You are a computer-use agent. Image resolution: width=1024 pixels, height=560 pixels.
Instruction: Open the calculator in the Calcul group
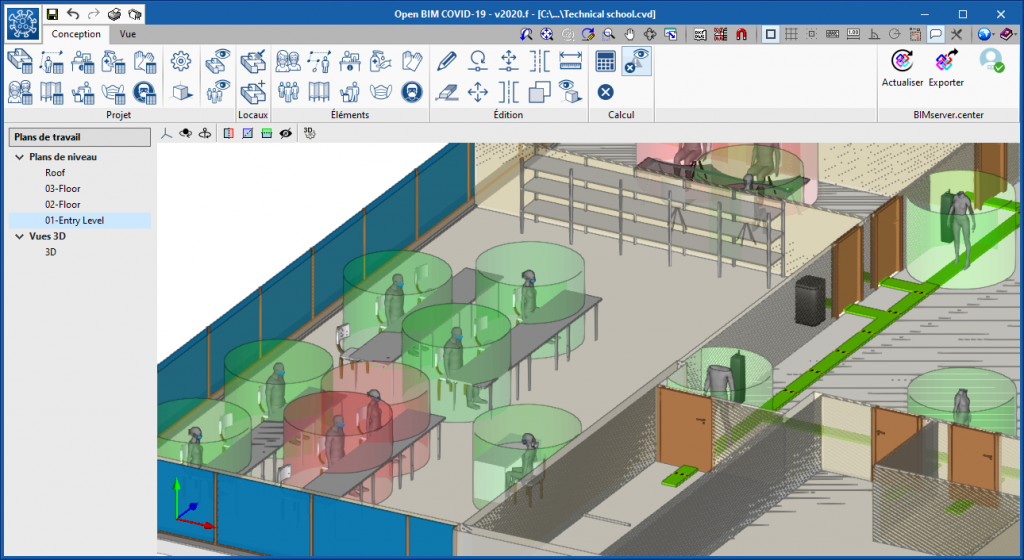click(605, 61)
